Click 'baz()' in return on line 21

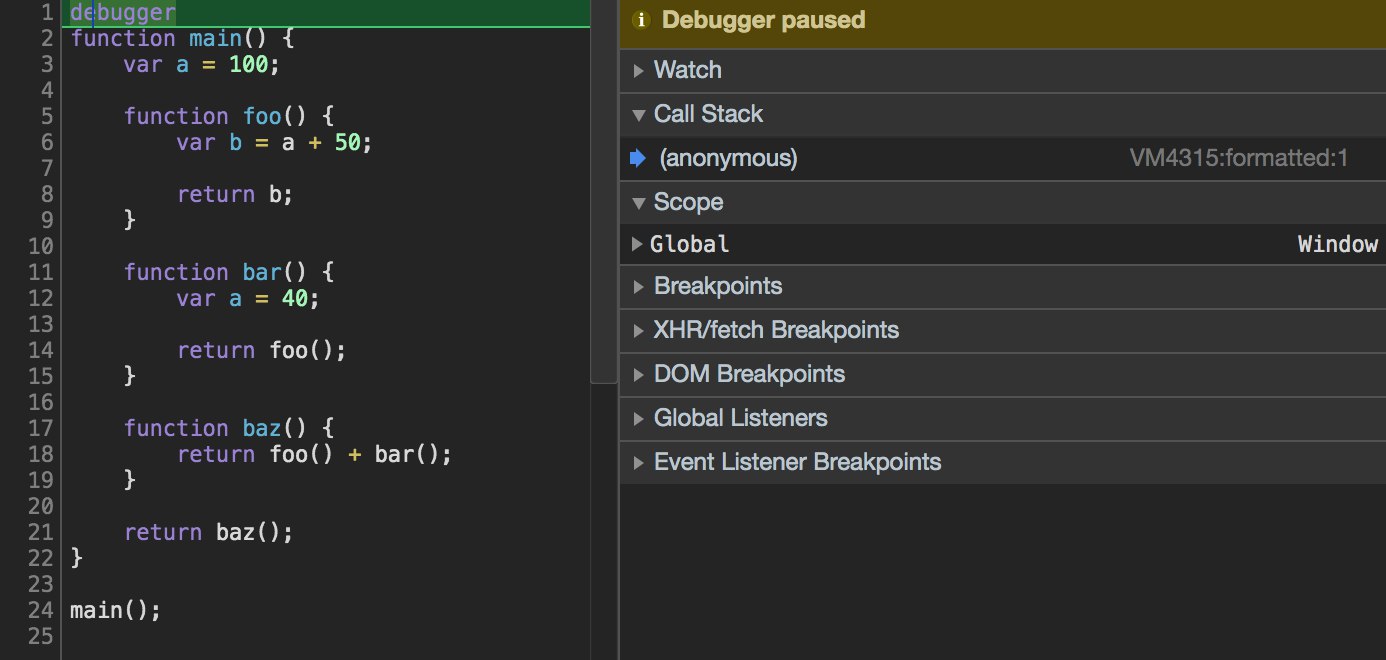(248, 533)
